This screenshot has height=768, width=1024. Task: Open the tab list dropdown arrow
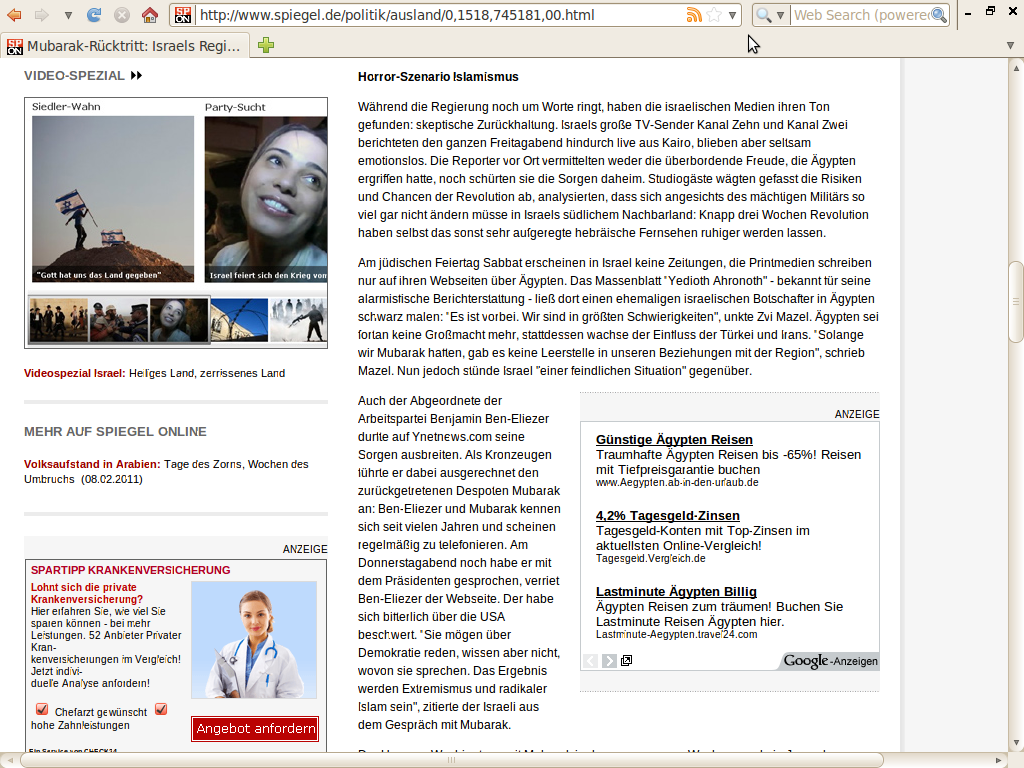1010,46
